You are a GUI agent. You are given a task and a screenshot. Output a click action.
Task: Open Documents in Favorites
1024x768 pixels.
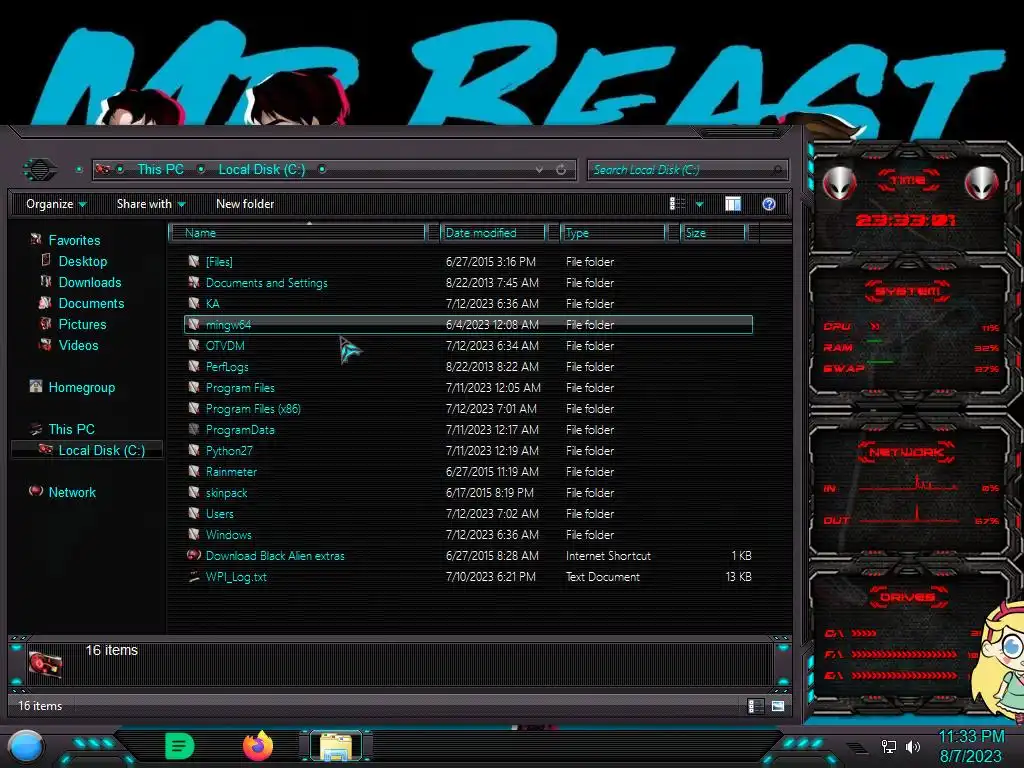(91, 303)
